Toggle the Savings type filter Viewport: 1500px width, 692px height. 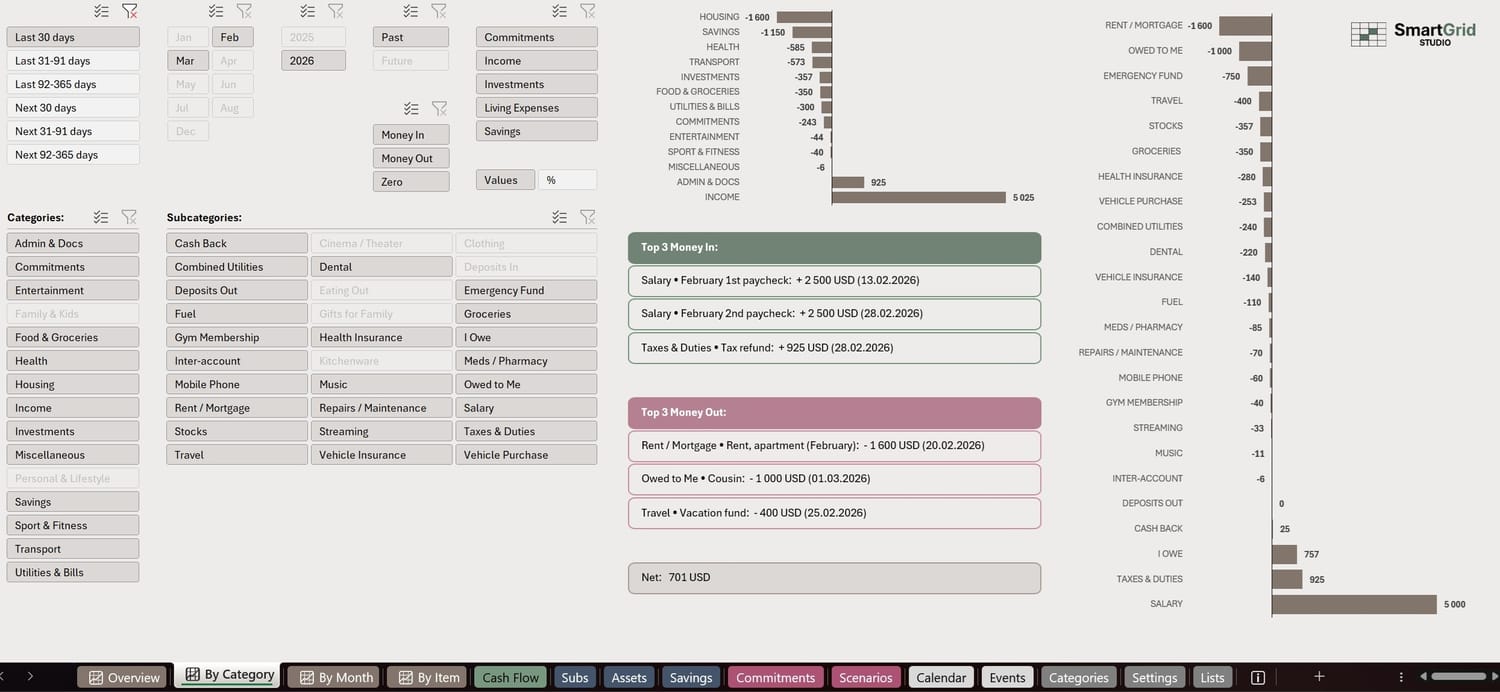click(x=536, y=130)
